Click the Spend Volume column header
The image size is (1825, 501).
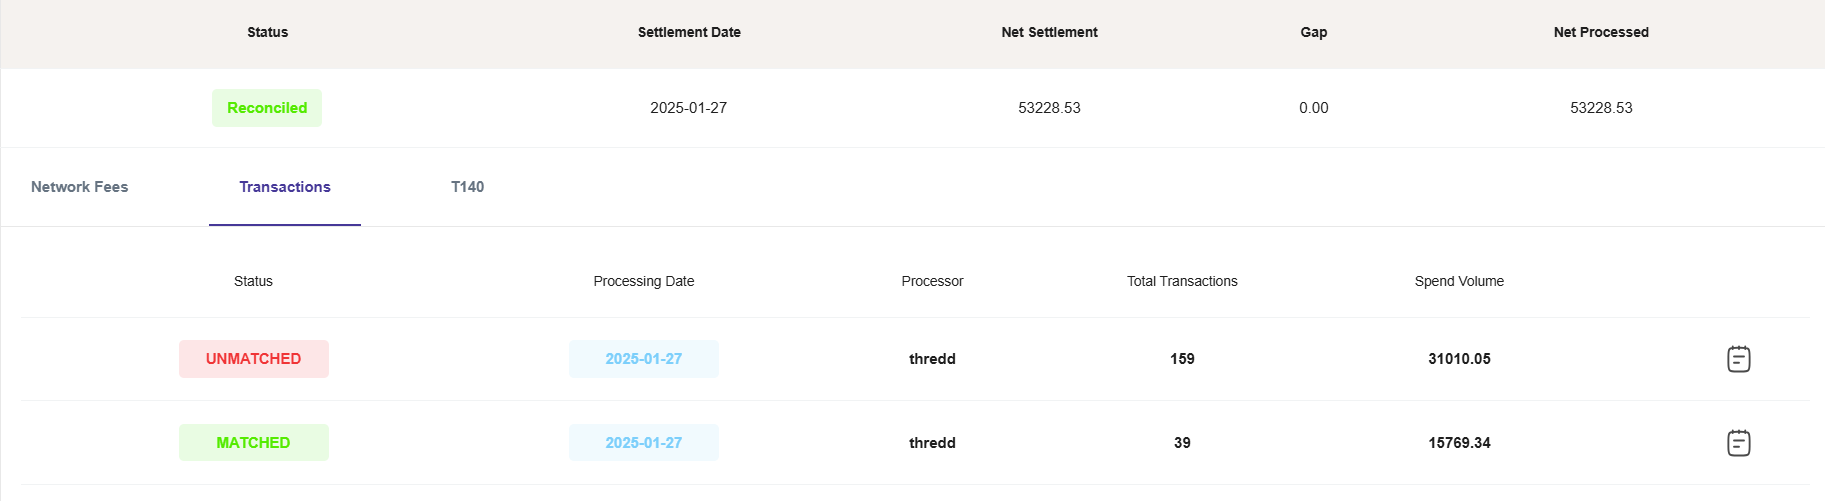click(x=1459, y=281)
